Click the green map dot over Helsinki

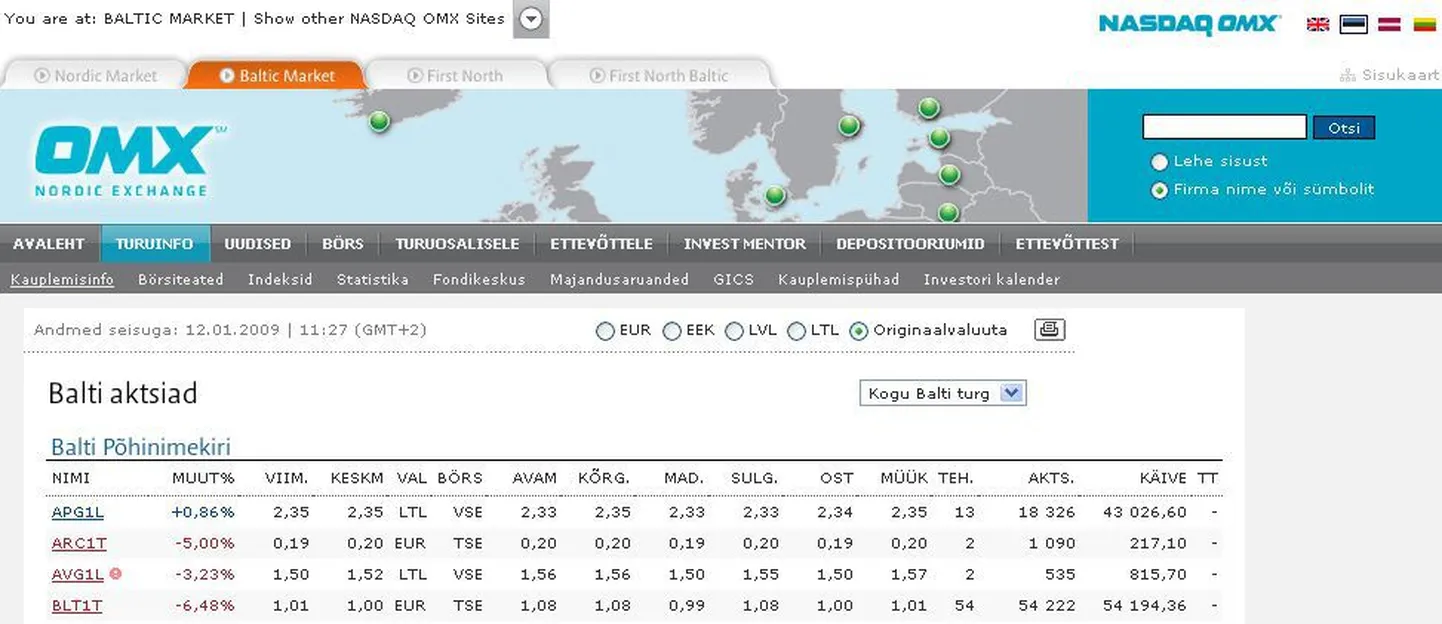pos(929,107)
